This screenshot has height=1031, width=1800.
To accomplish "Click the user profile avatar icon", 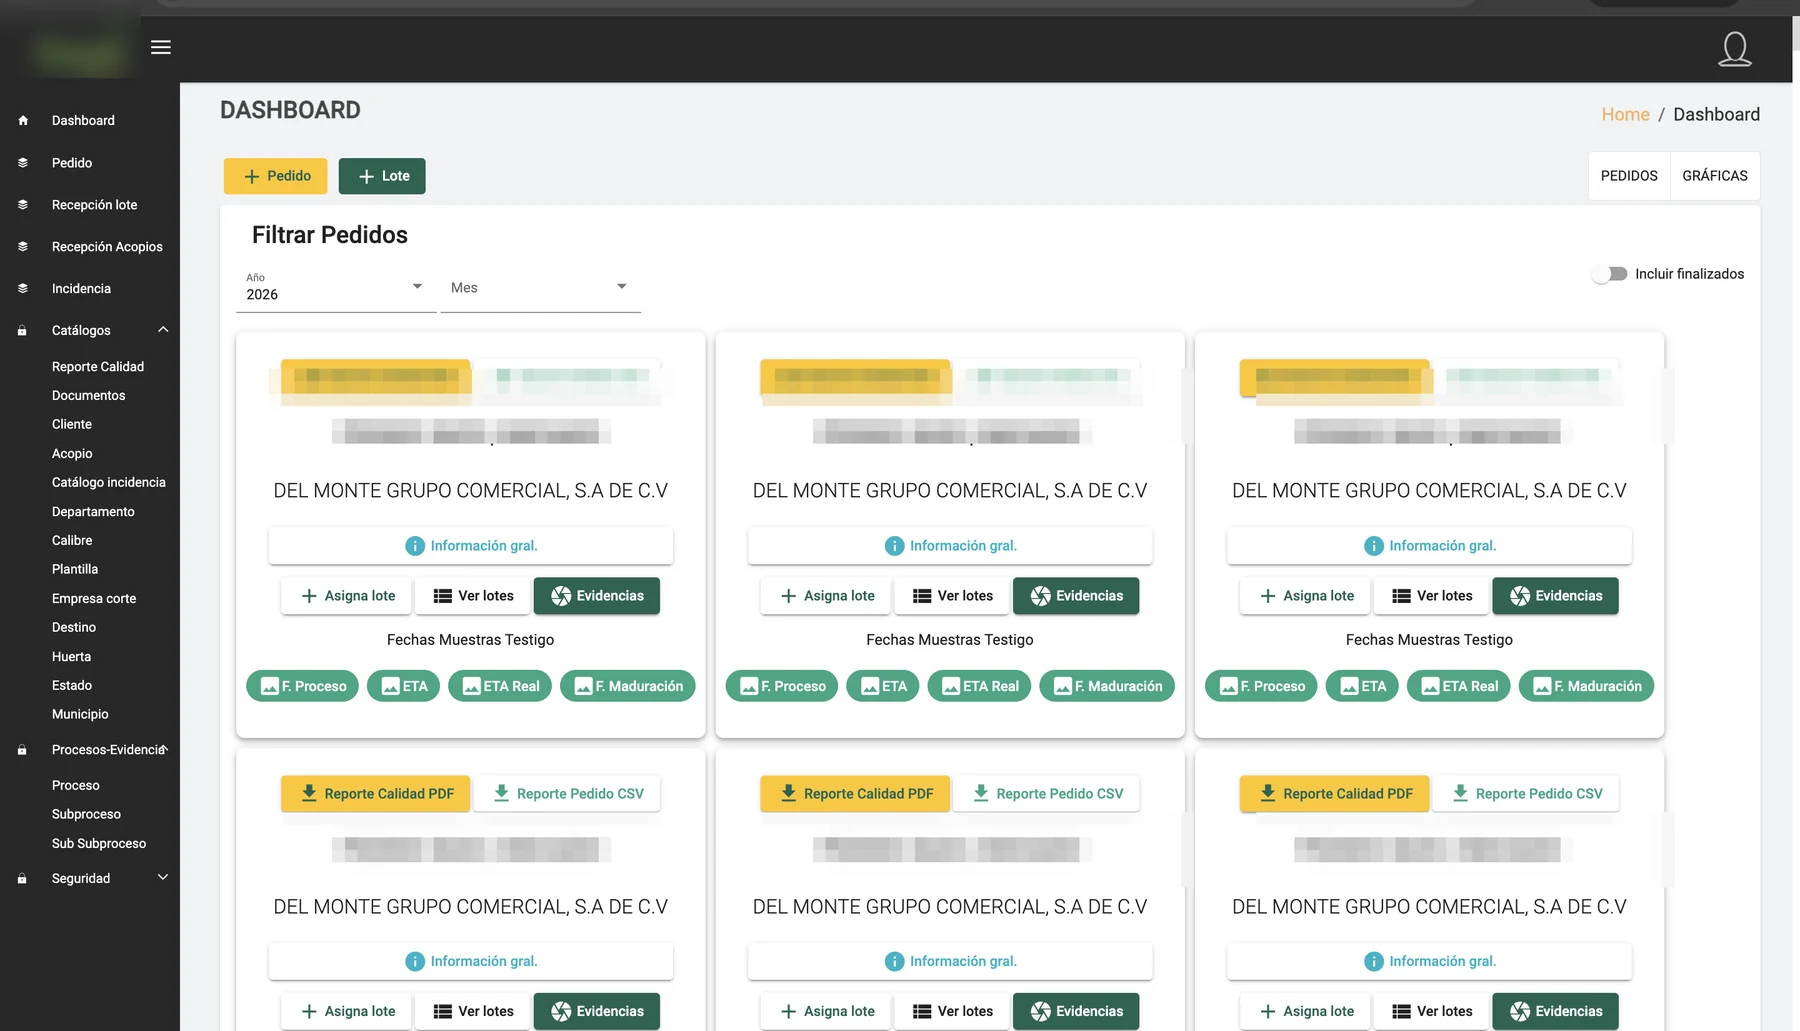I will click(1735, 48).
